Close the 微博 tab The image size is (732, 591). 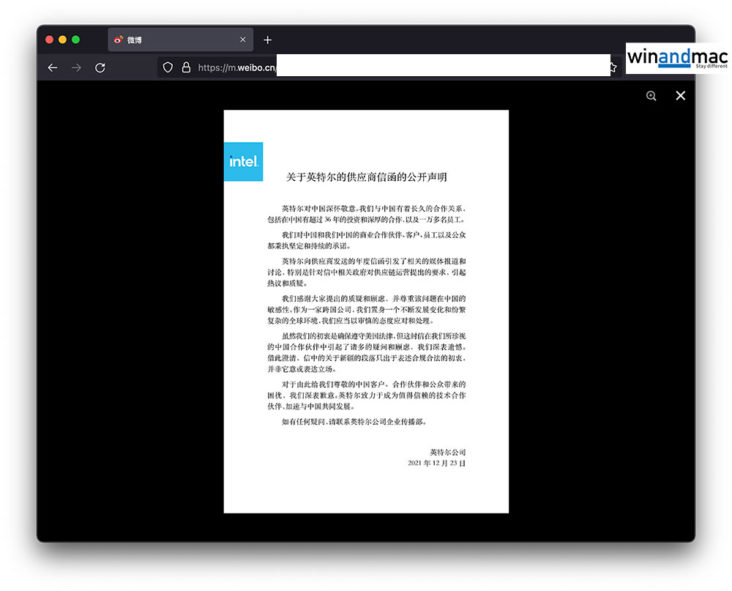pyautogui.click(x=242, y=40)
